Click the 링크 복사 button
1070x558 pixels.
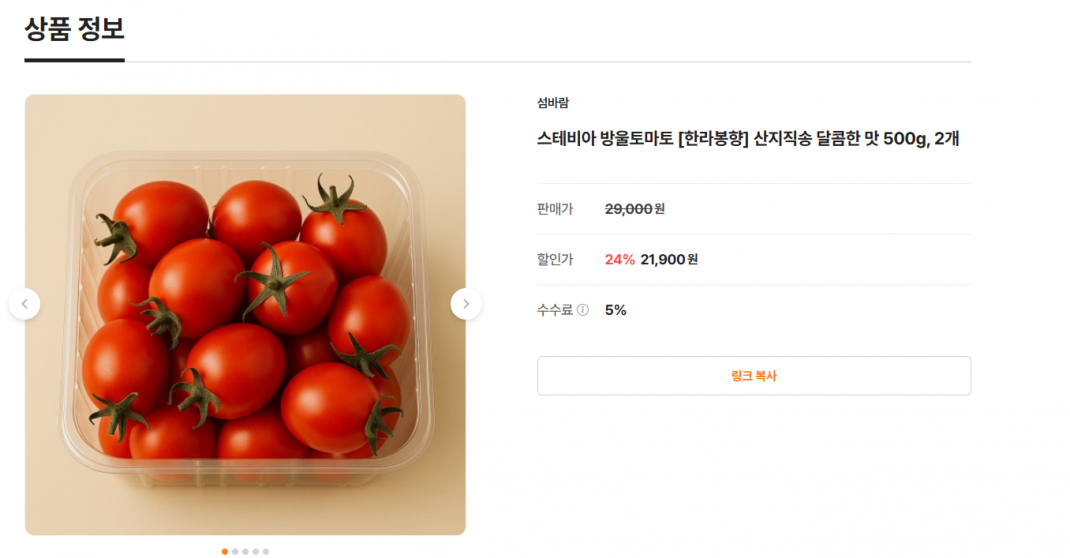pos(753,376)
